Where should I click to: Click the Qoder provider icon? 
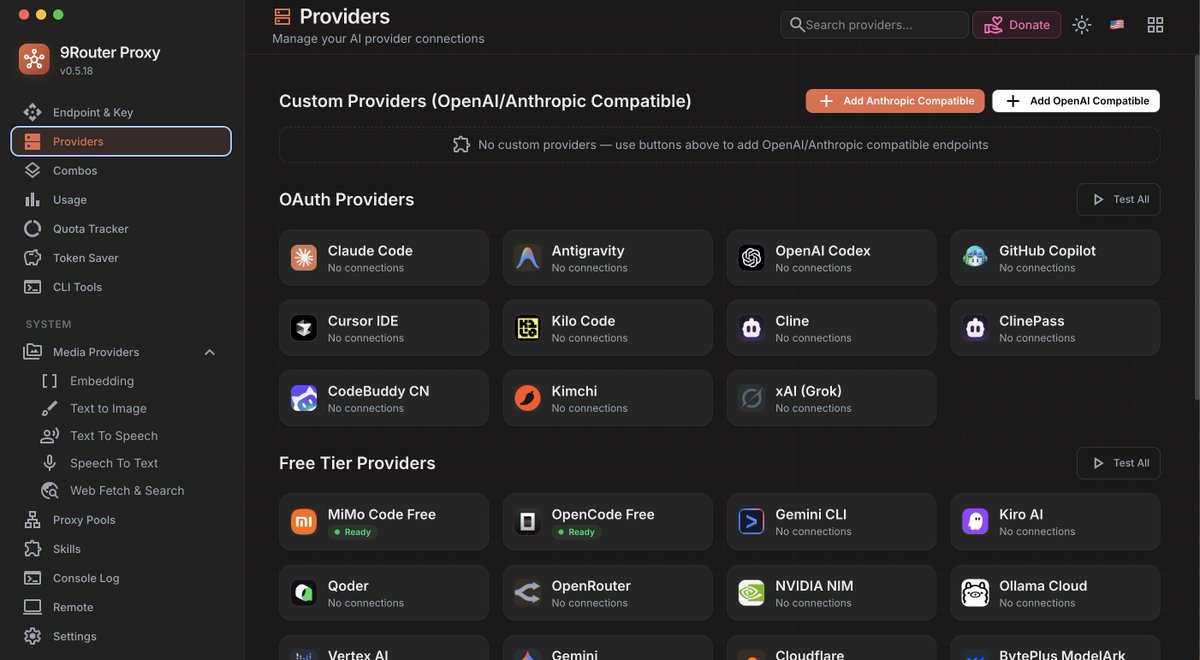coord(304,593)
